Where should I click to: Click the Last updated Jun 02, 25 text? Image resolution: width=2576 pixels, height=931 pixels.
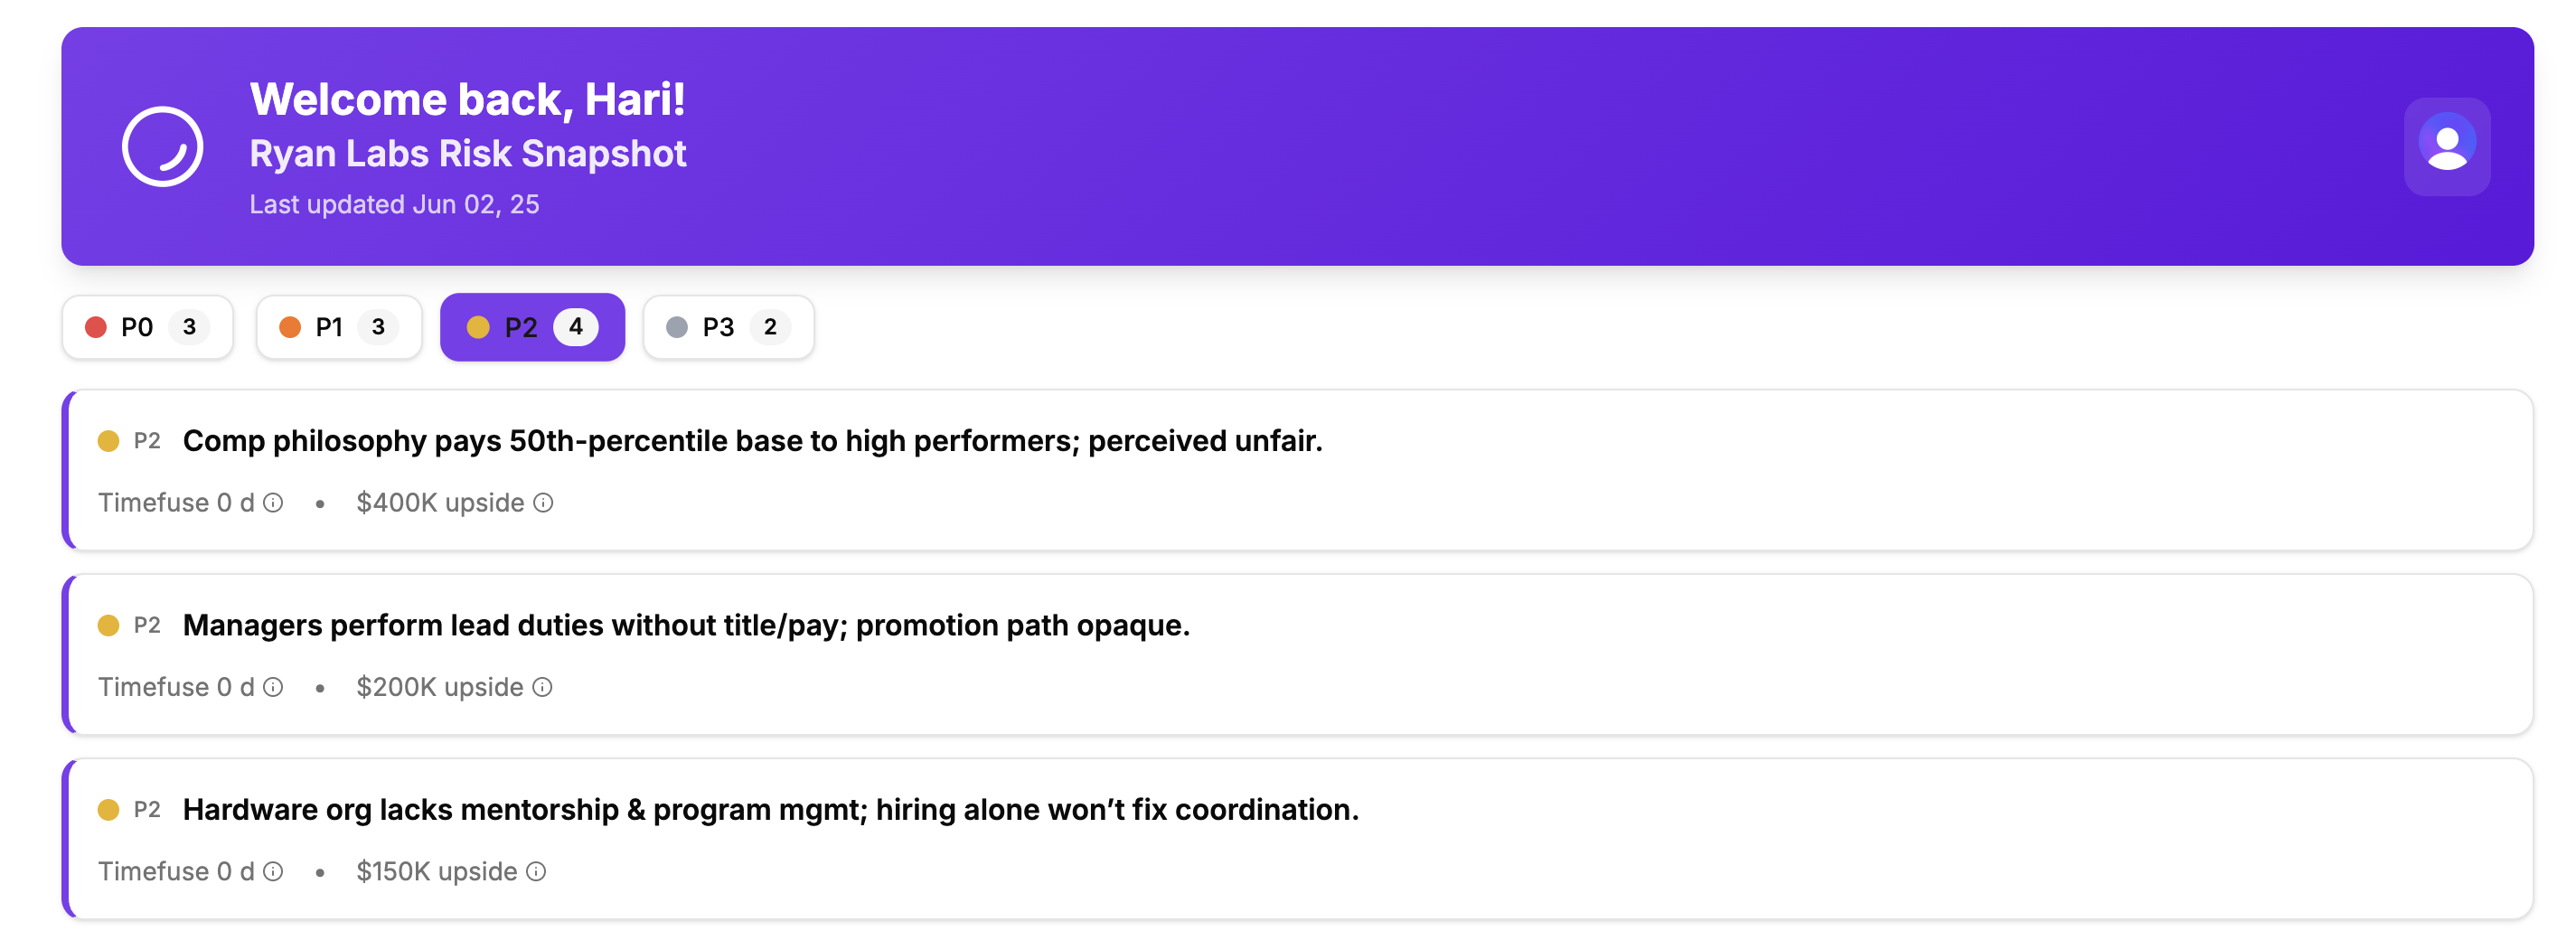(x=394, y=204)
